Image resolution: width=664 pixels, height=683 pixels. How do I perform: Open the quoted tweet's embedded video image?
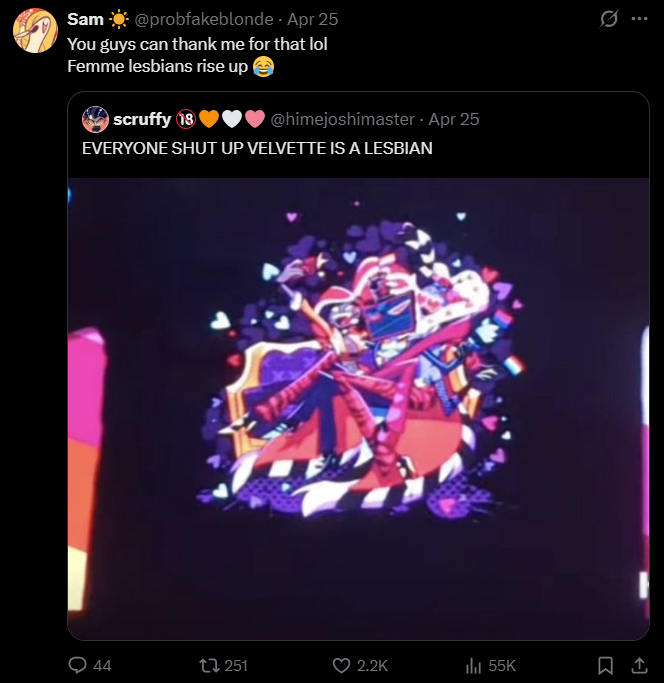[358, 409]
